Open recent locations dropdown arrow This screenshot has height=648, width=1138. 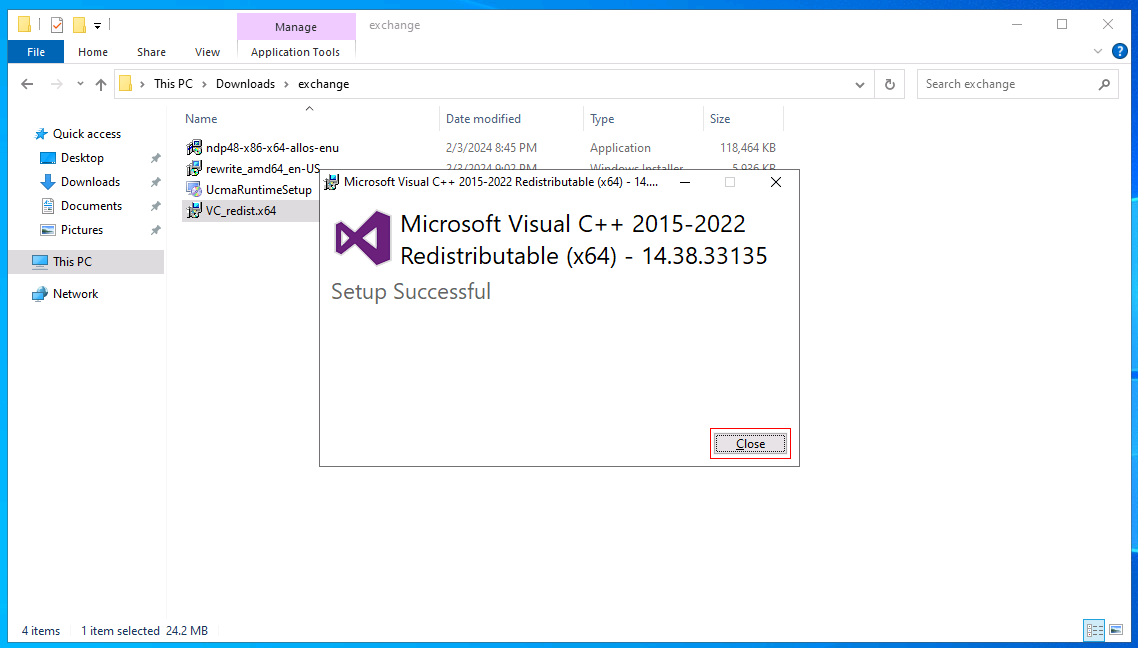81,84
